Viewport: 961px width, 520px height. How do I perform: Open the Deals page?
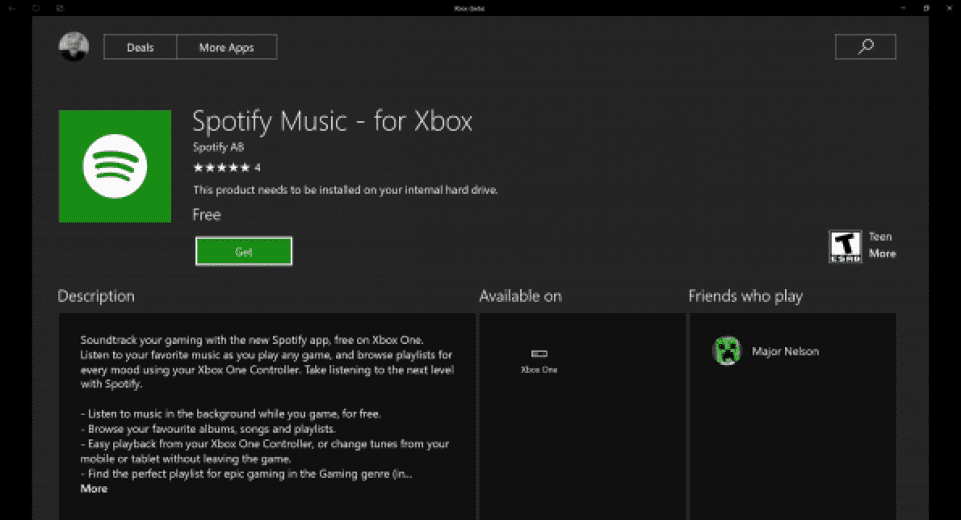[x=140, y=47]
